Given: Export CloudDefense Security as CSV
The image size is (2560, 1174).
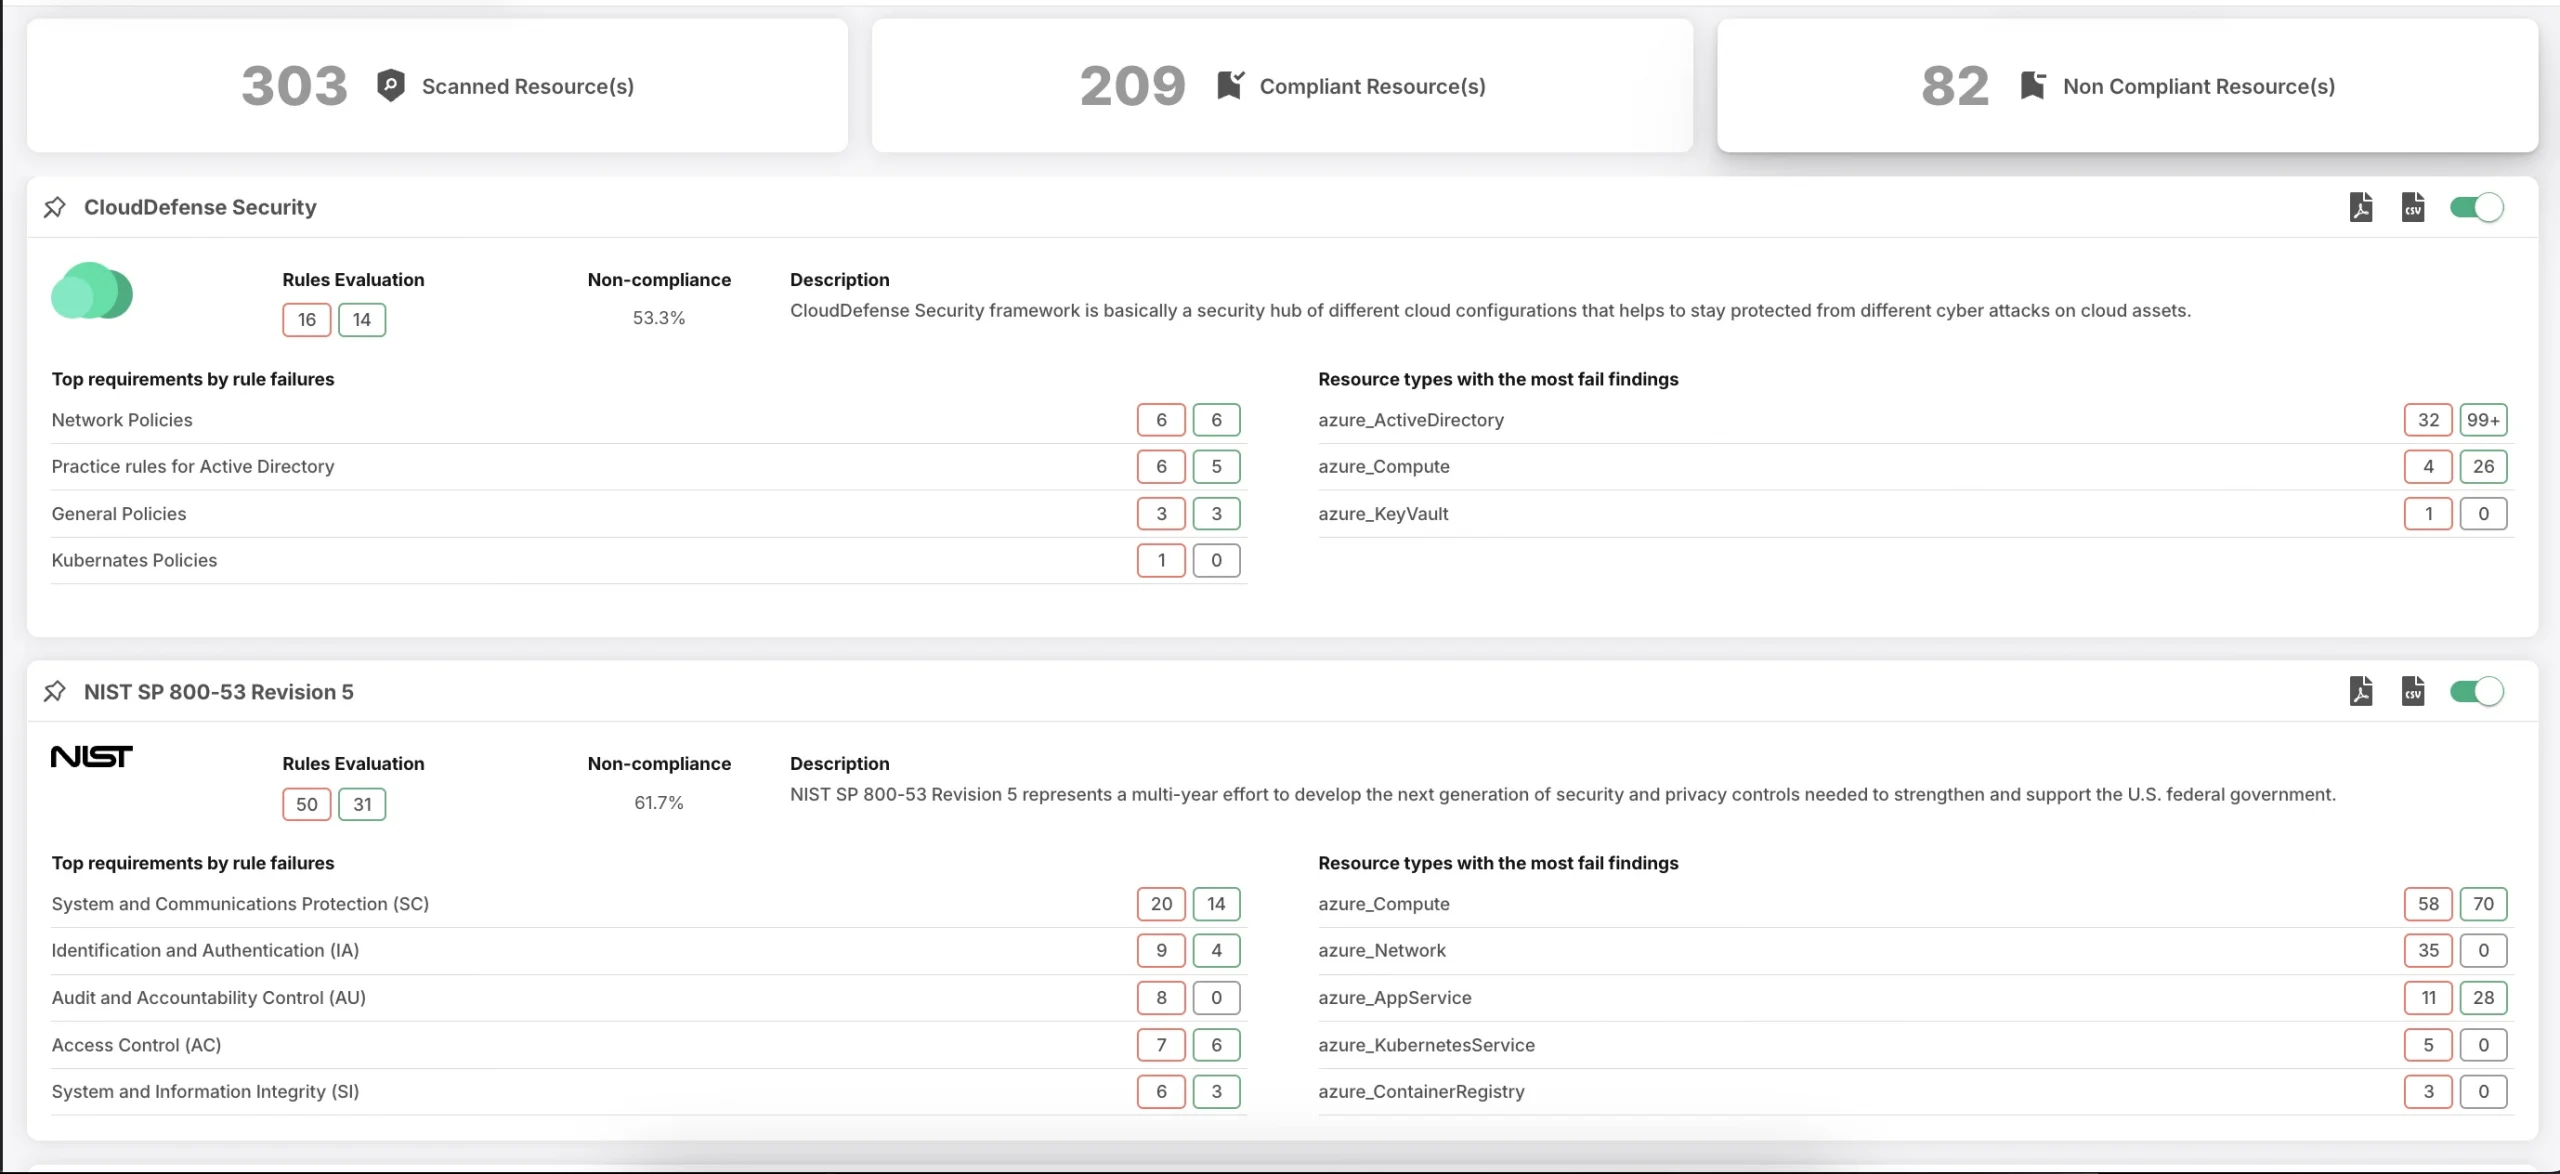Looking at the screenshot, I should click(2413, 207).
